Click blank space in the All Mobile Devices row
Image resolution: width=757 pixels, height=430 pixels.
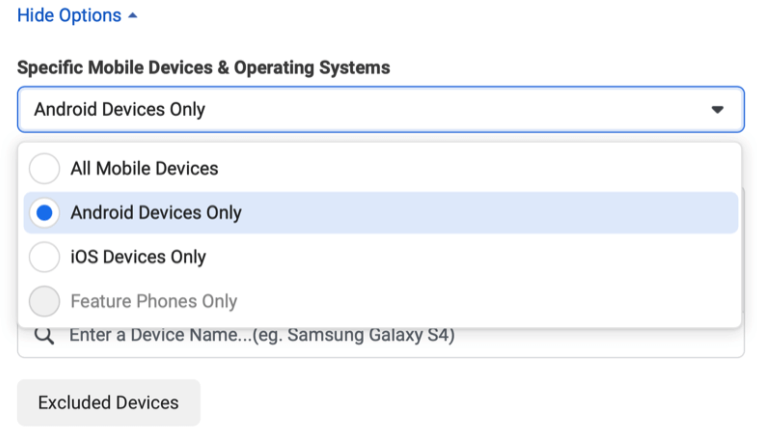[480, 168]
